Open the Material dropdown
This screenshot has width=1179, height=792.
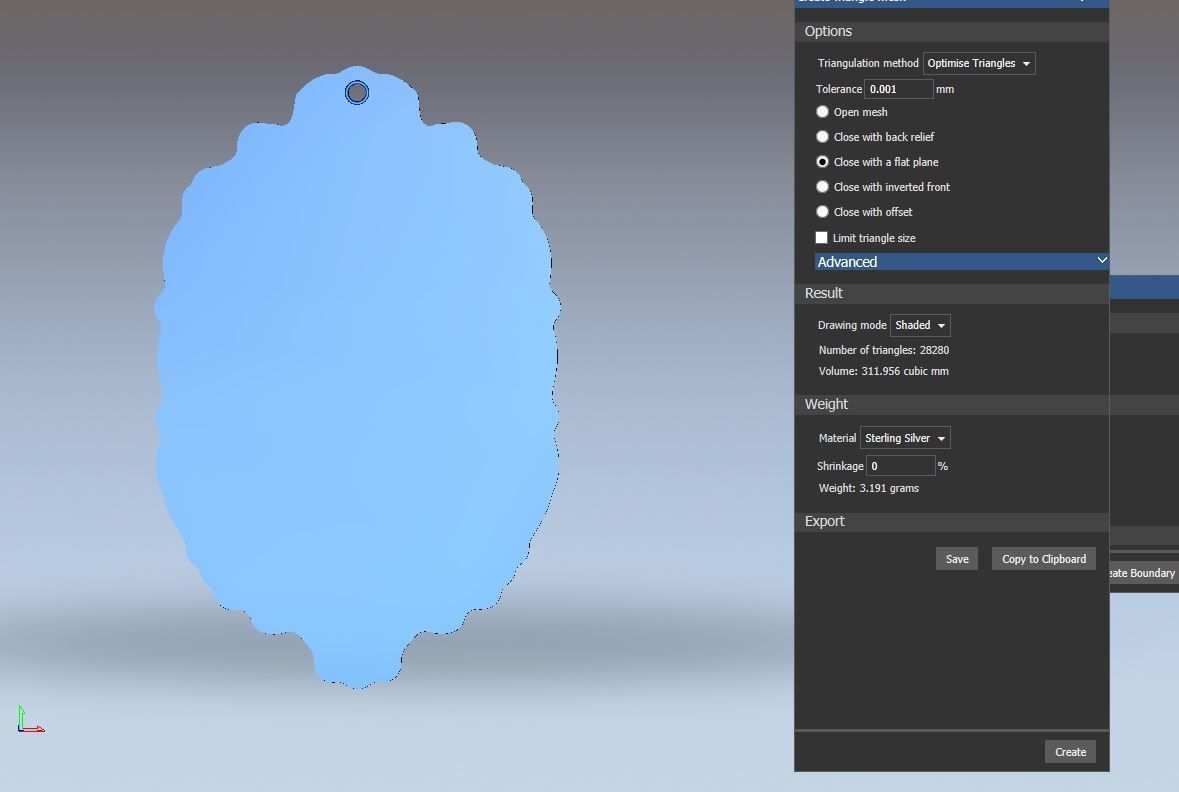tap(905, 438)
